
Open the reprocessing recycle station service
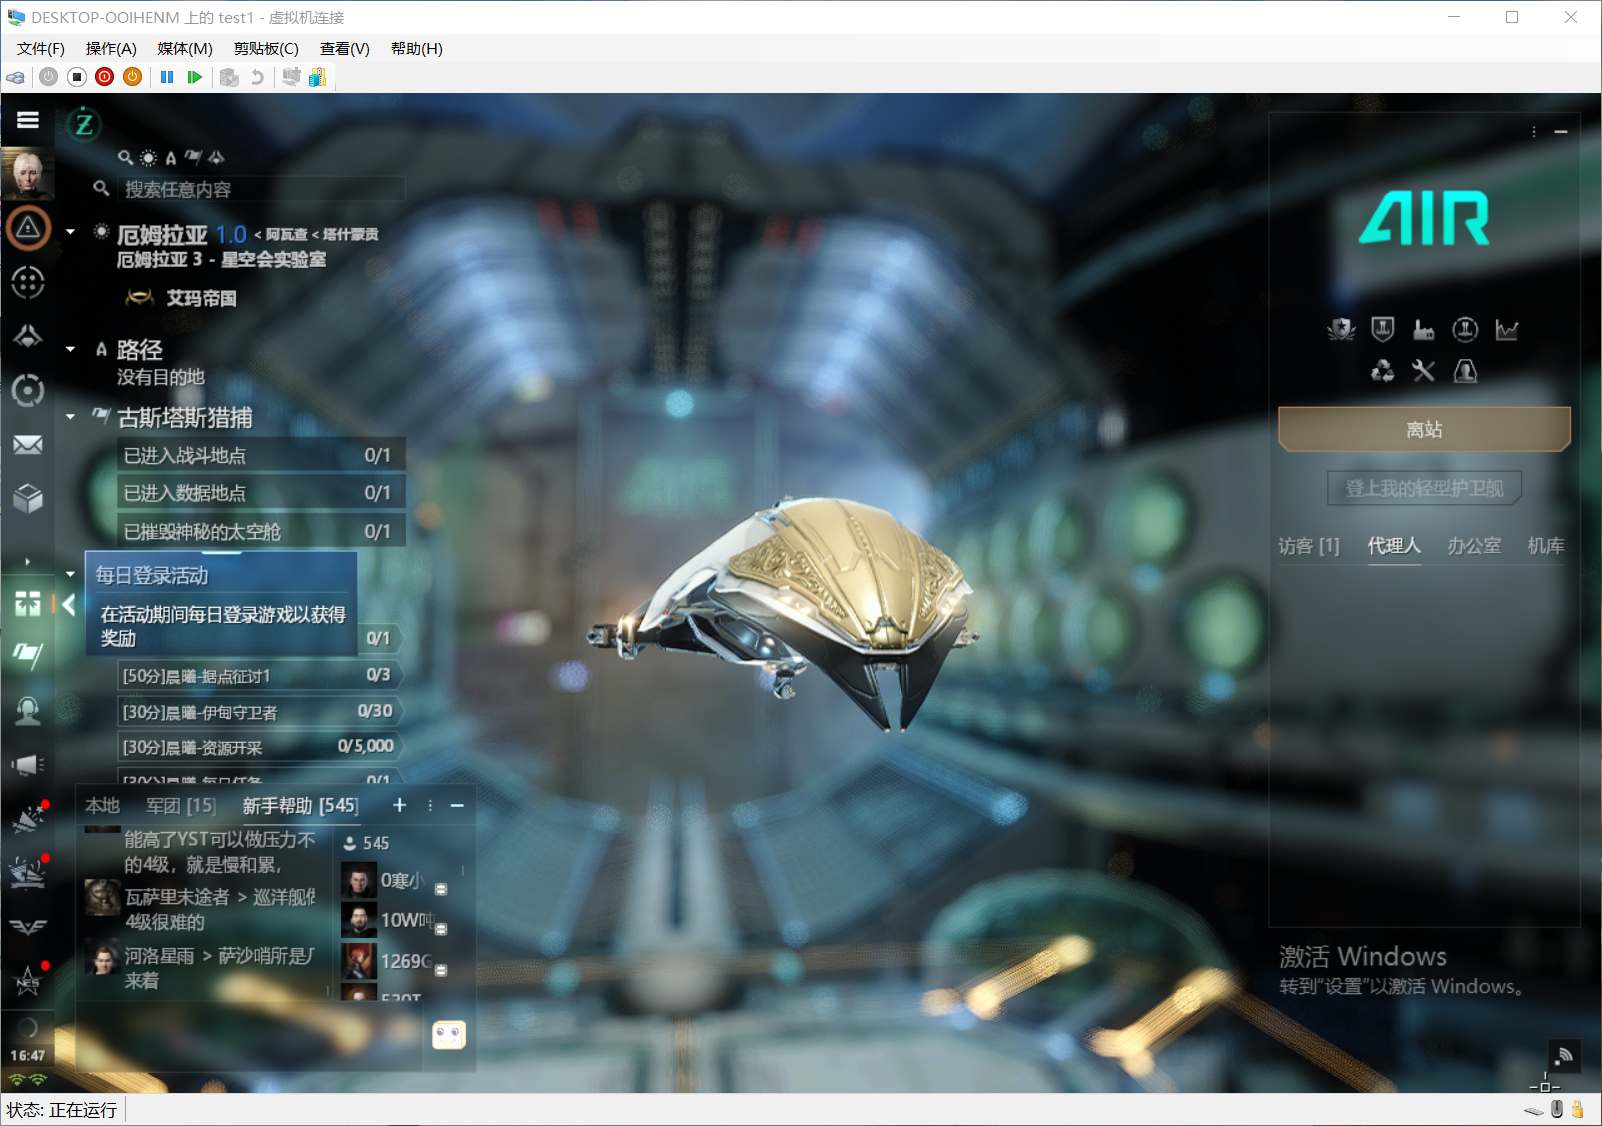pos(1383,371)
